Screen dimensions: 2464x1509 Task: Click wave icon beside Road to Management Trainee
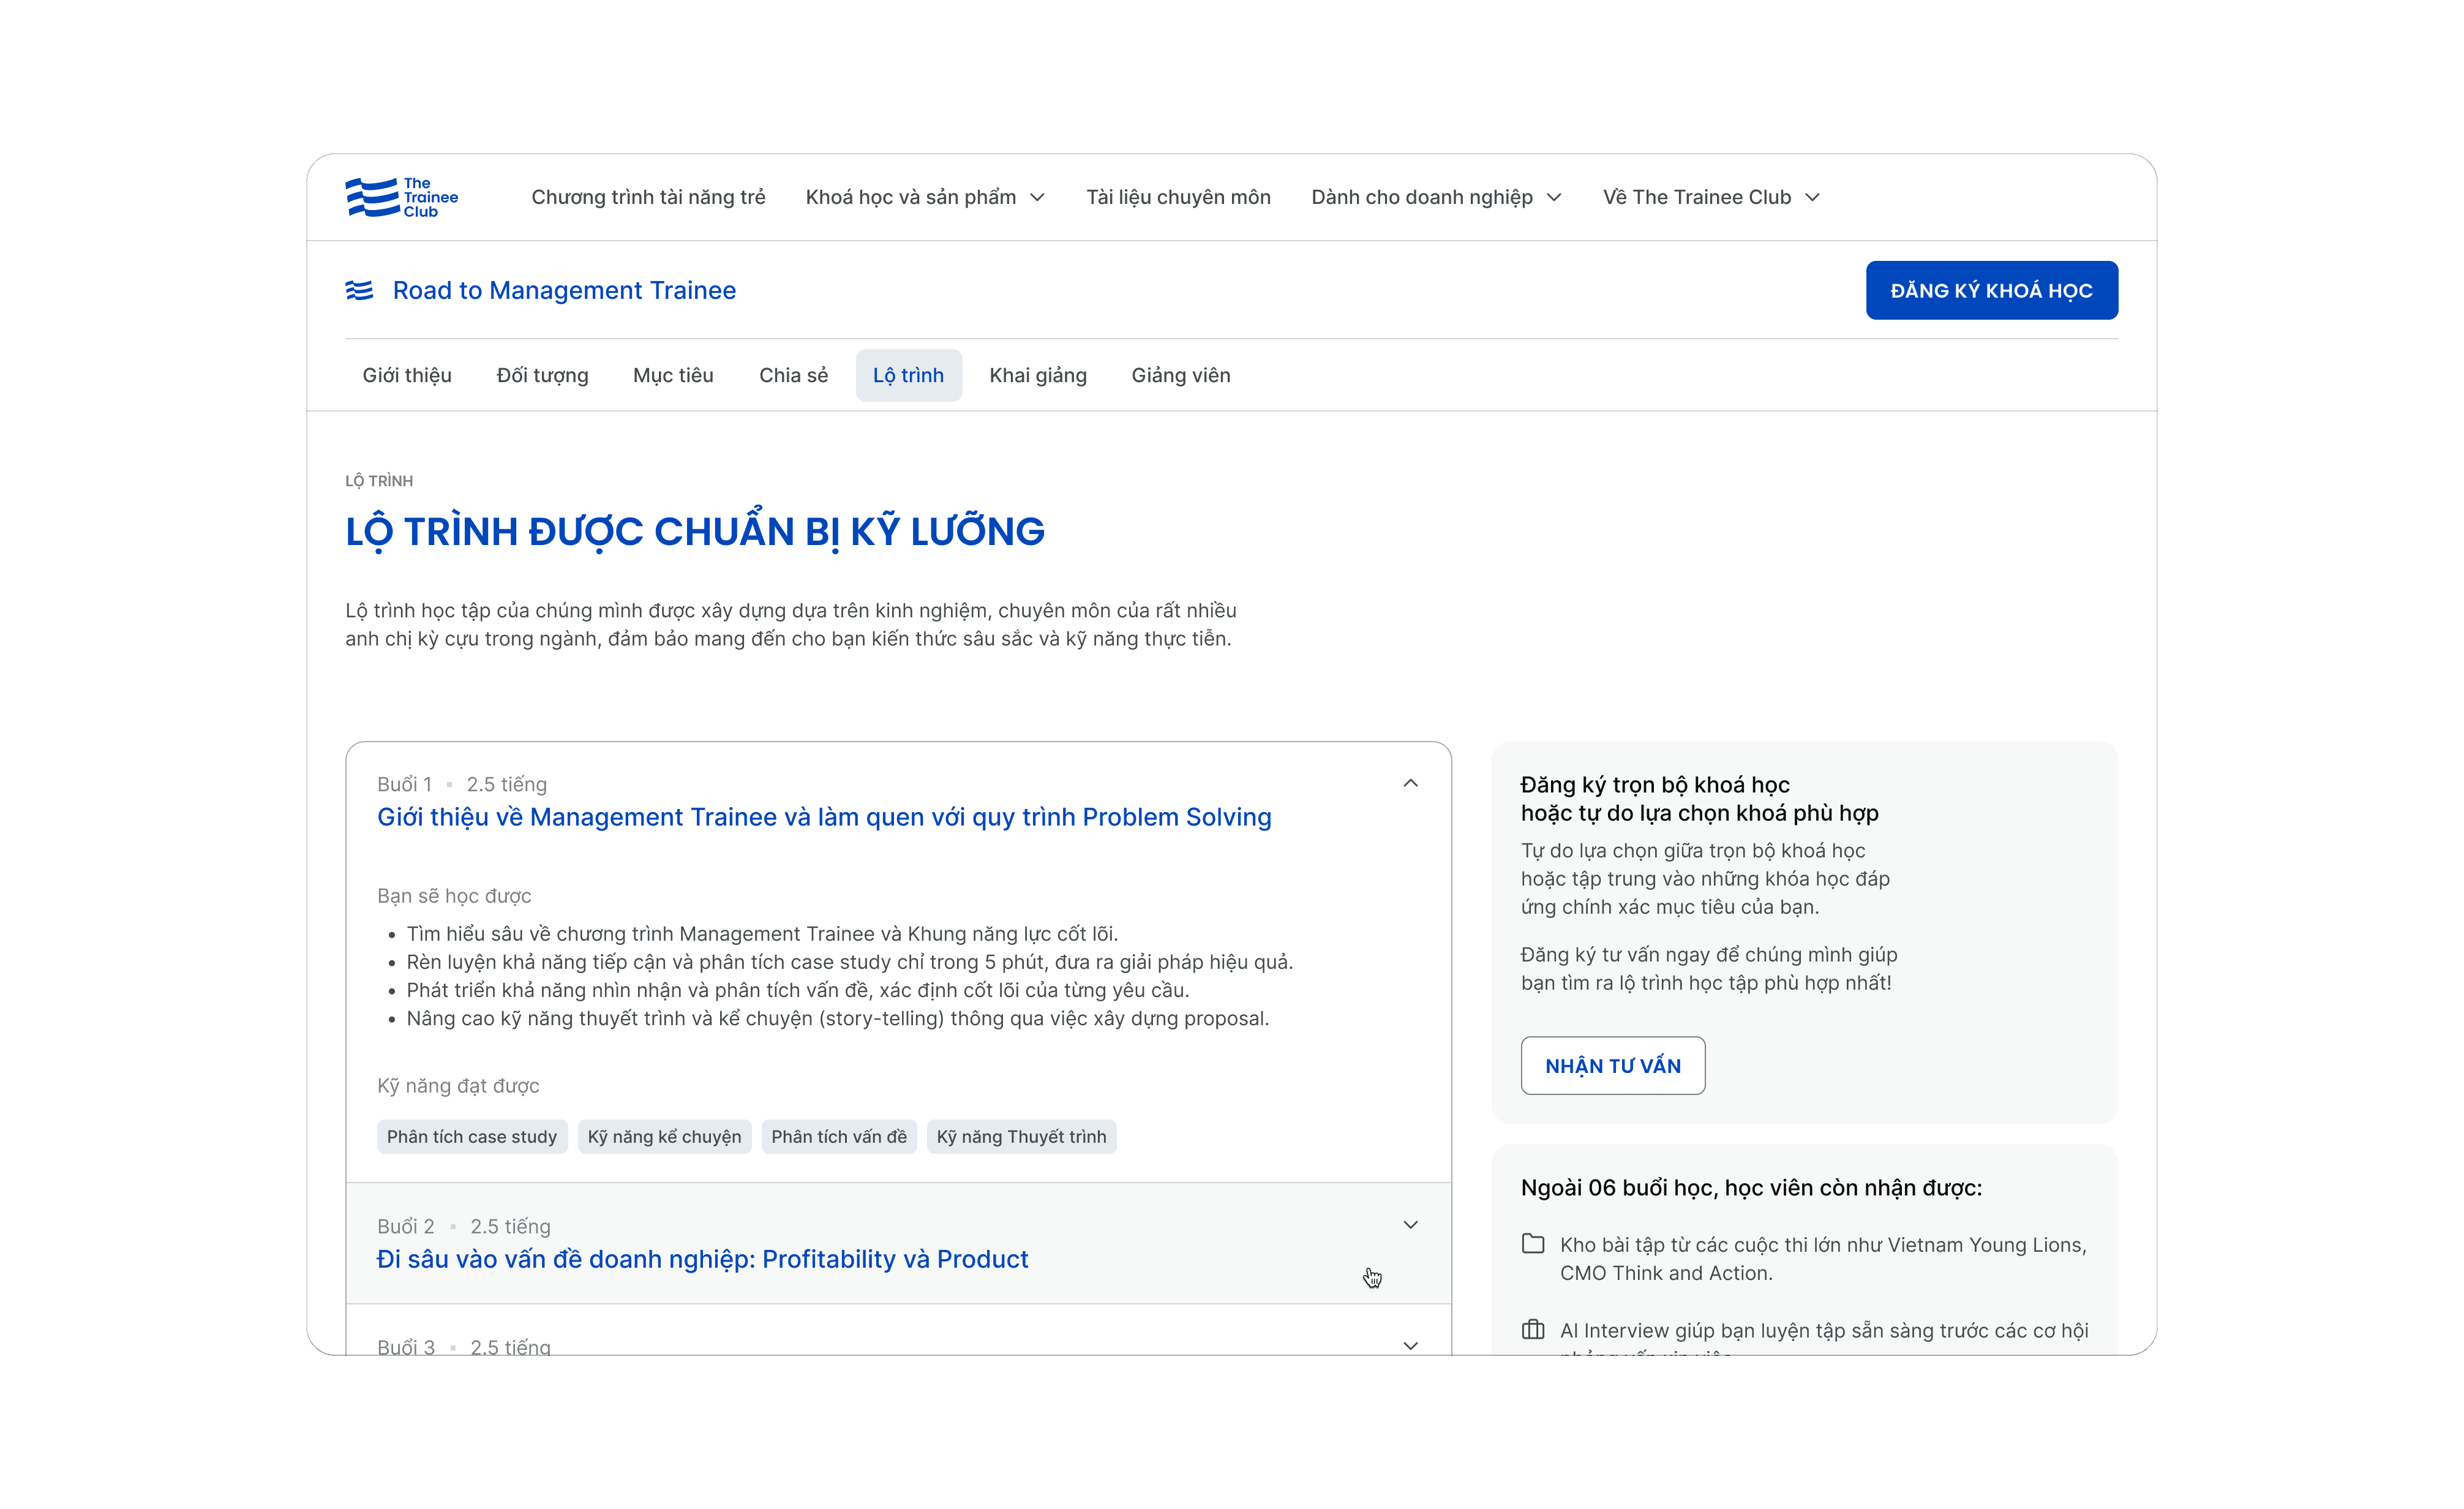click(359, 290)
